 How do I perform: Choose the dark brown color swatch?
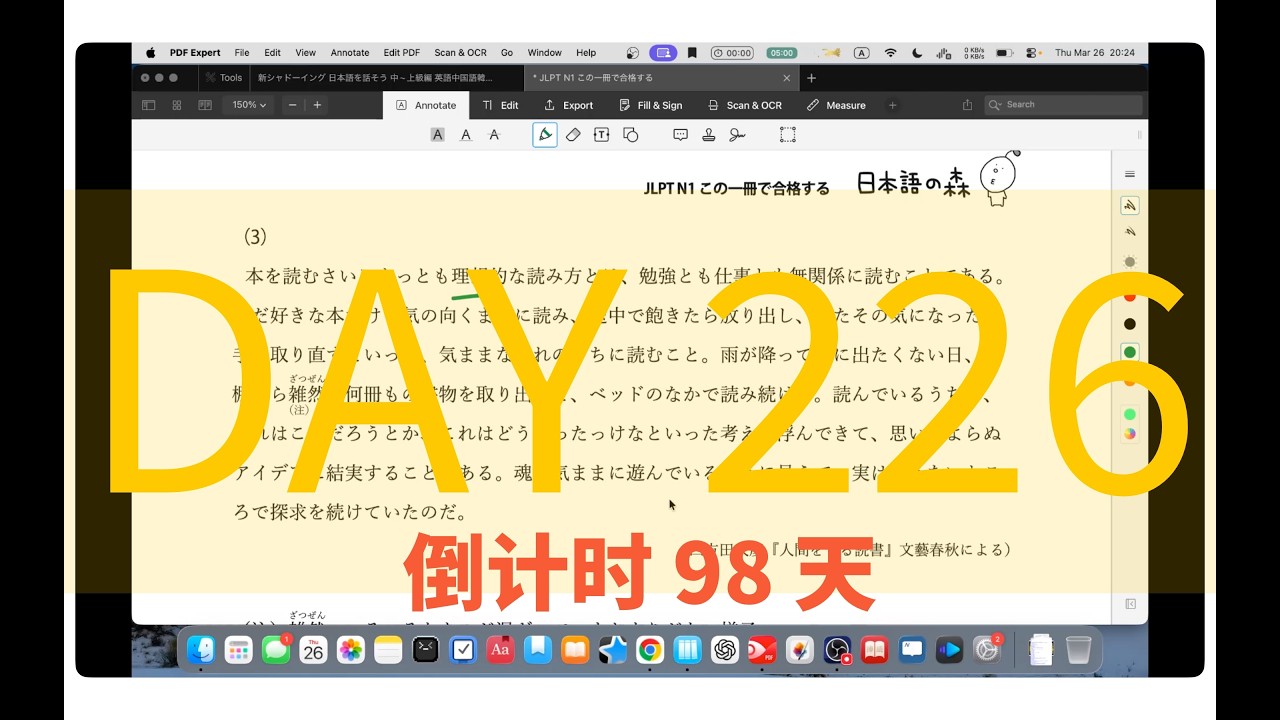[1130, 324]
